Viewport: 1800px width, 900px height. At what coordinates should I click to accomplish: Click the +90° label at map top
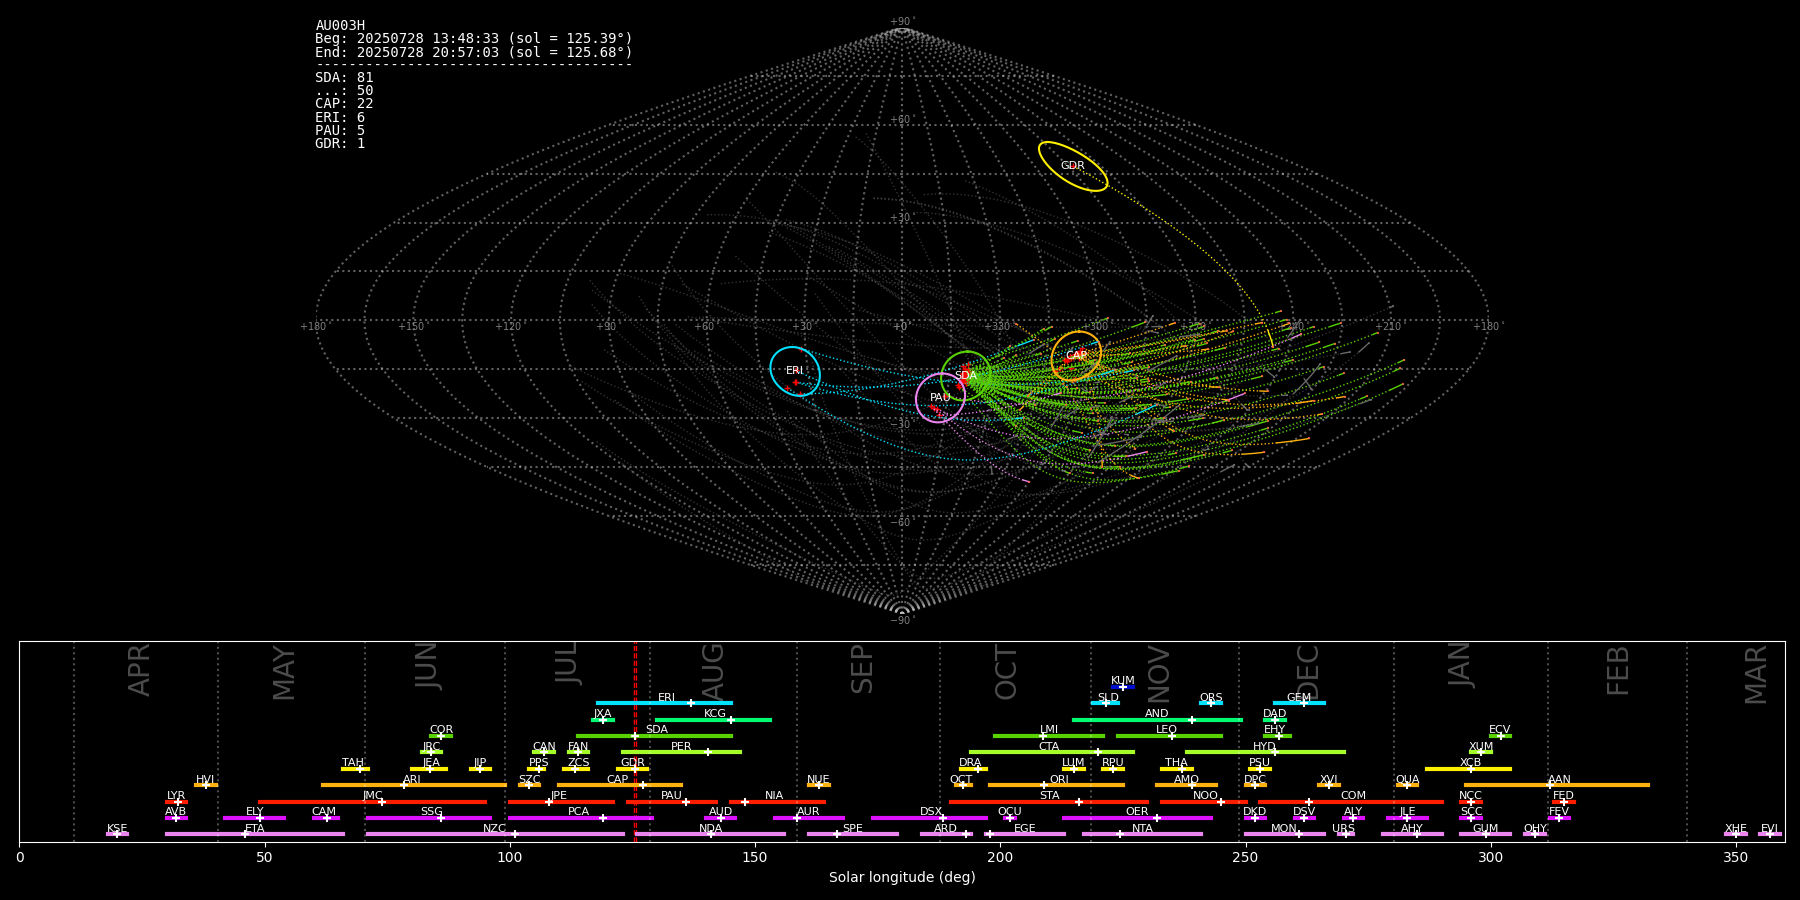(x=902, y=22)
